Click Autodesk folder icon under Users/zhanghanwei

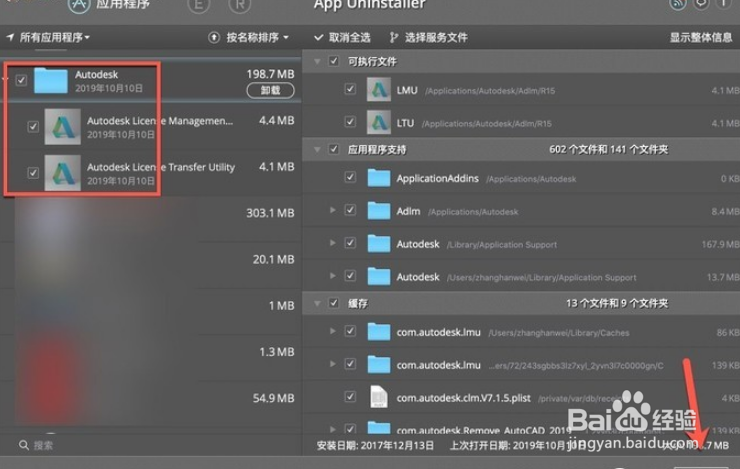pyautogui.click(x=379, y=277)
